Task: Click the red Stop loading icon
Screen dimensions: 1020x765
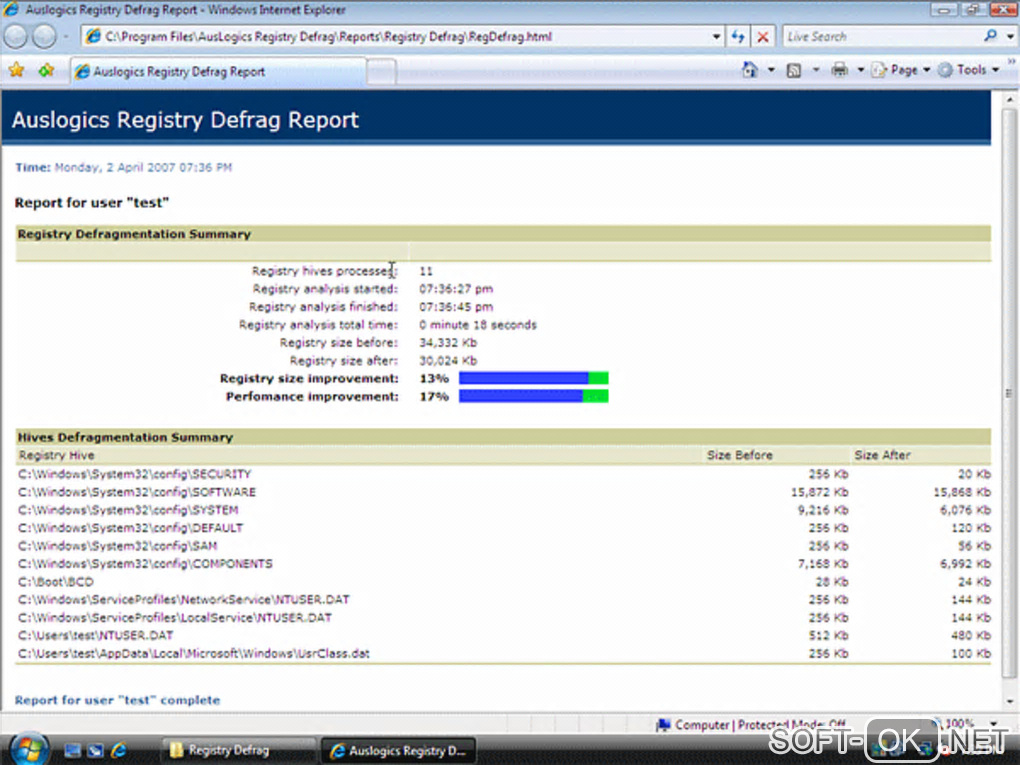Action: (763, 36)
